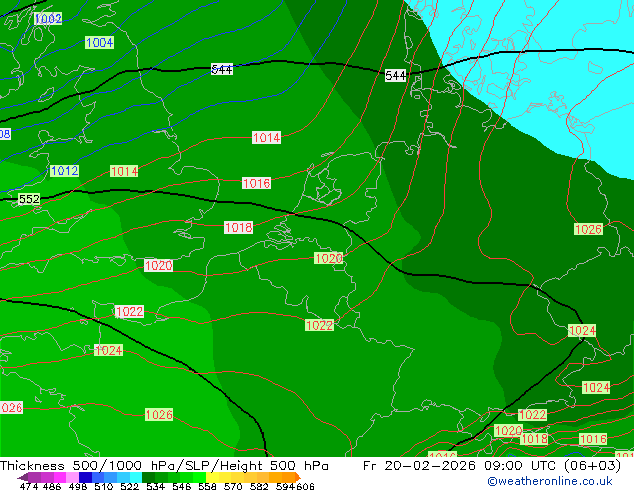Click the dark blue 498 legend swatch
The height and width of the screenshot is (490, 634).
tap(85, 478)
